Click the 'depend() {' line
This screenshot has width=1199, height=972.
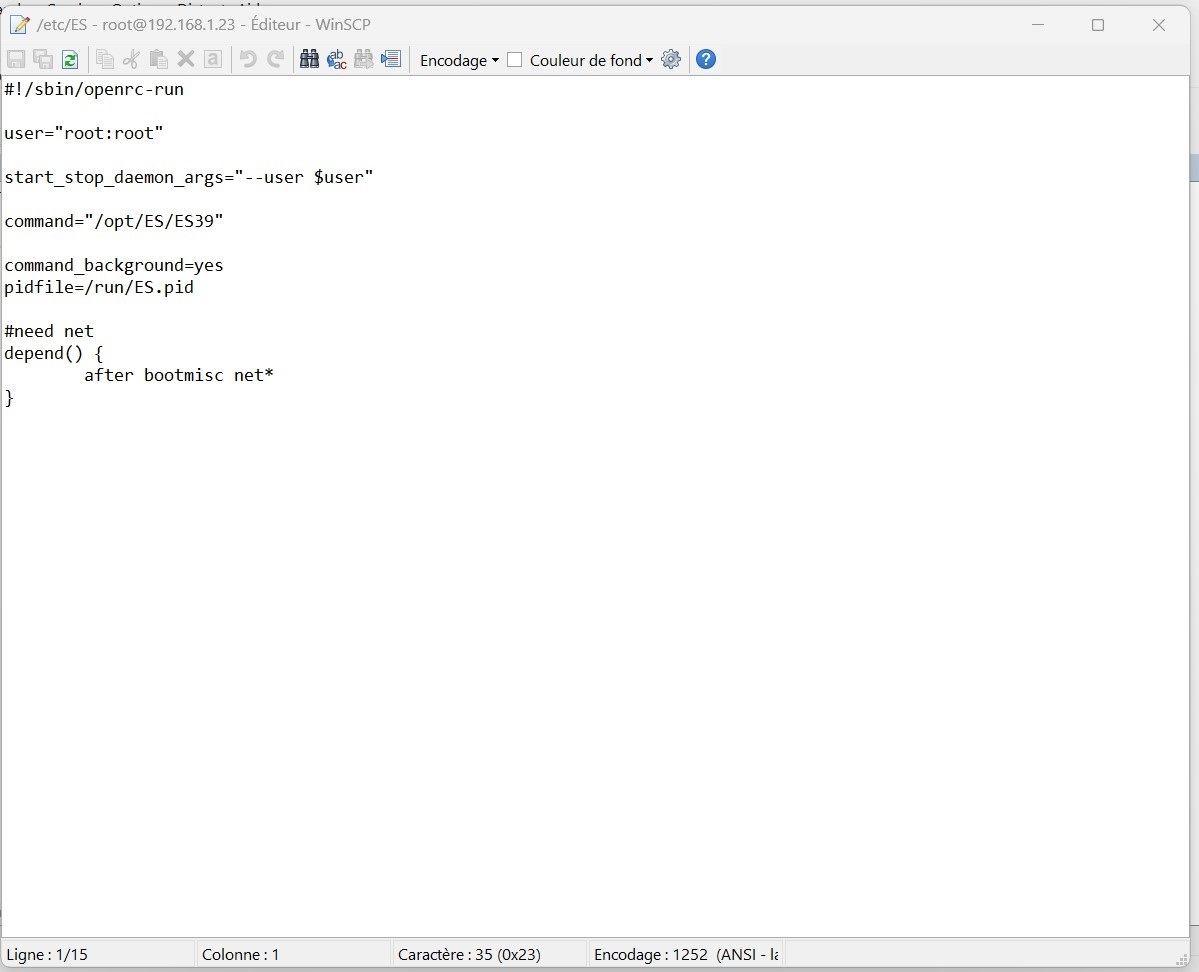tap(54, 353)
